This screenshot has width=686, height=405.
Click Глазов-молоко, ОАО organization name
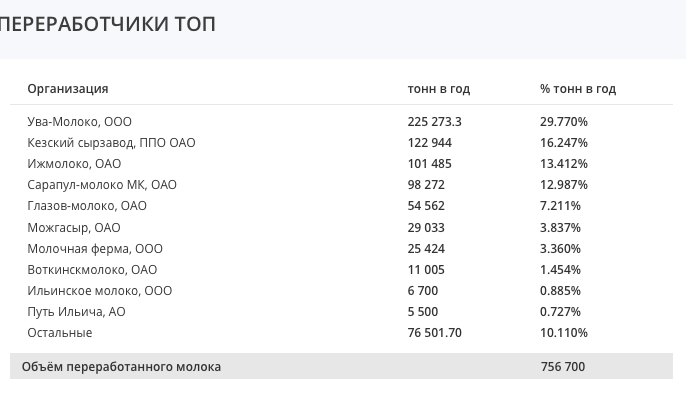pyautogui.click(x=87, y=206)
